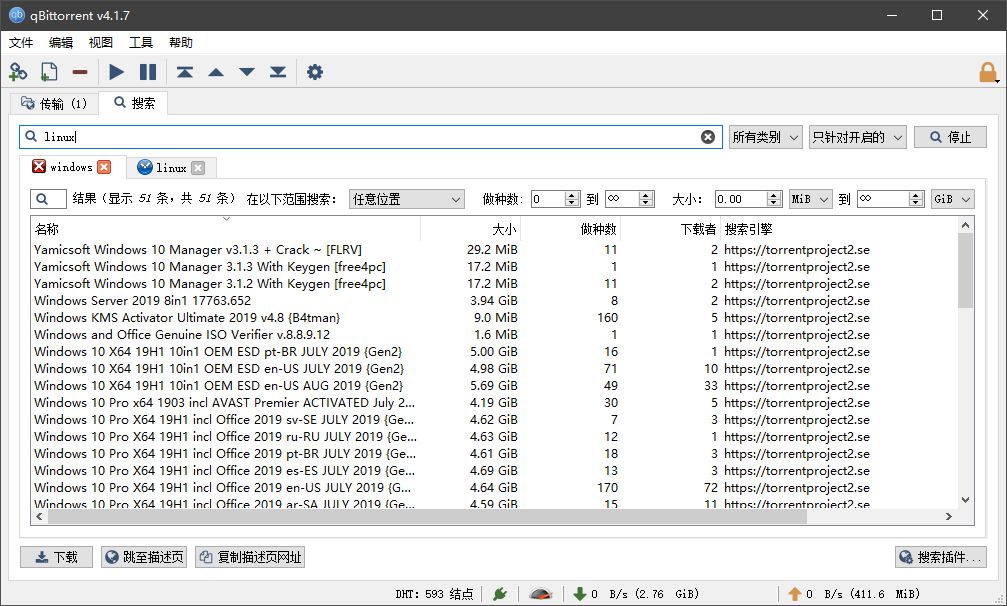Click the lock icon in toolbar
The width and height of the screenshot is (1007, 606).
click(x=987, y=72)
